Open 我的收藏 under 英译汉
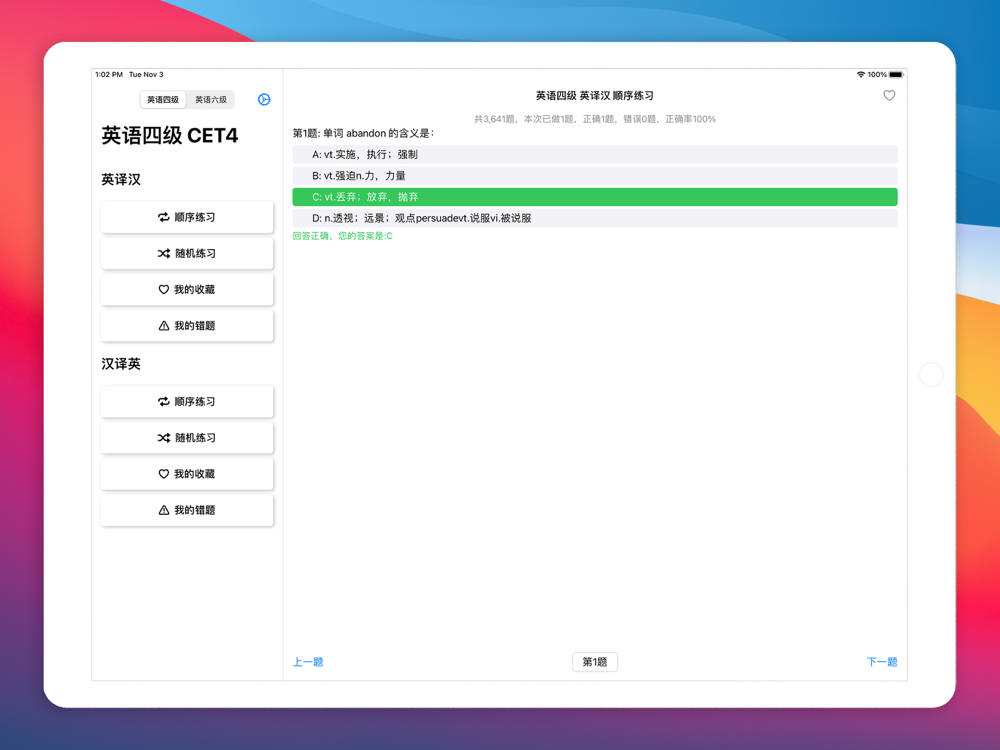This screenshot has height=750, width=1000. (x=187, y=290)
